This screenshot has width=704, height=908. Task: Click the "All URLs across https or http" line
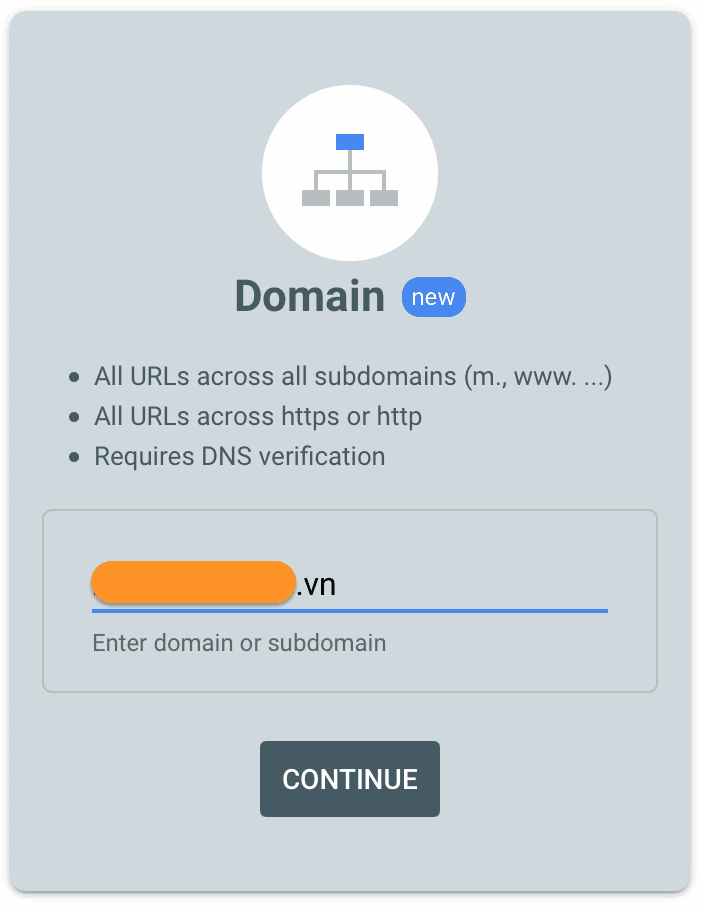pos(258,416)
